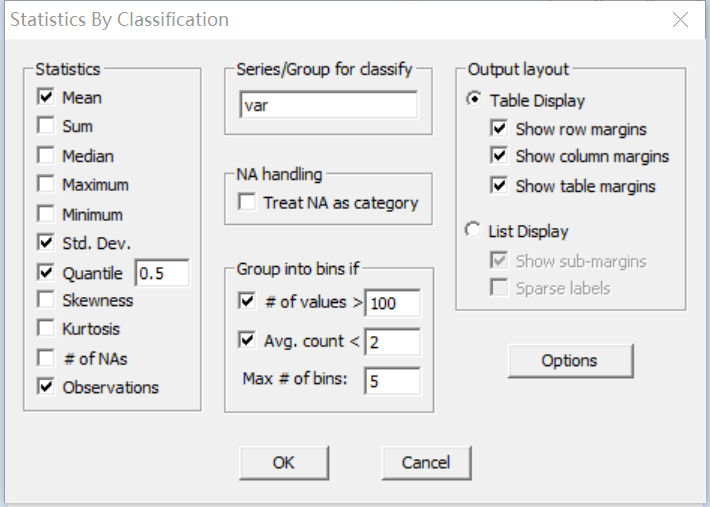Viewport: 710px width, 507px height.
Task: Enable Skewness statistic
Action: (x=45, y=300)
